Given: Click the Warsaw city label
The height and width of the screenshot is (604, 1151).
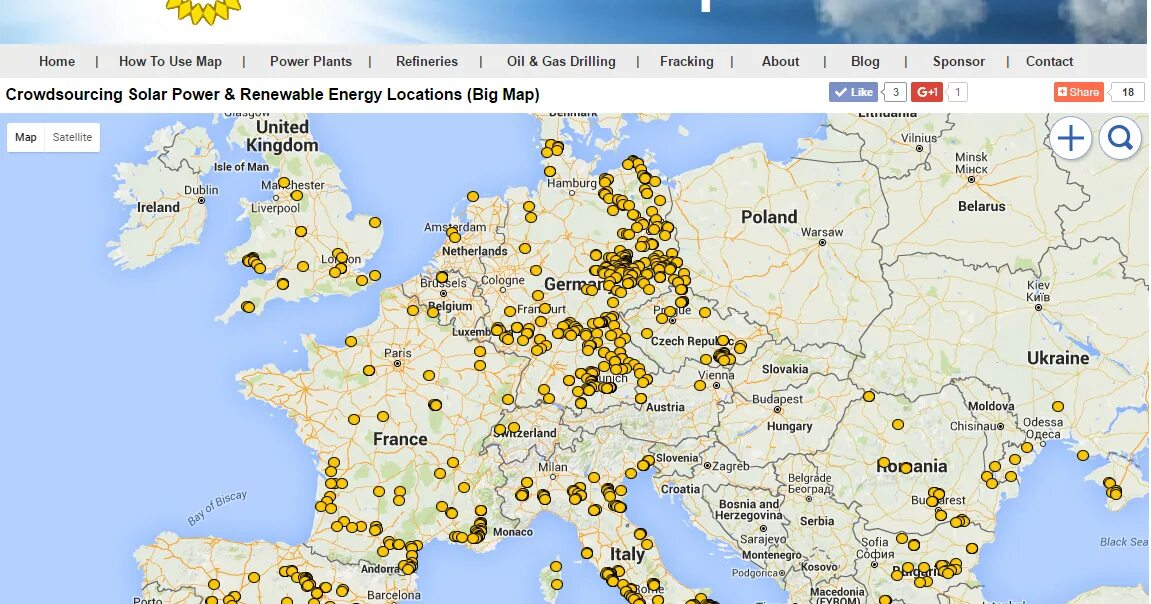Looking at the screenshot, I should point(822,233).
